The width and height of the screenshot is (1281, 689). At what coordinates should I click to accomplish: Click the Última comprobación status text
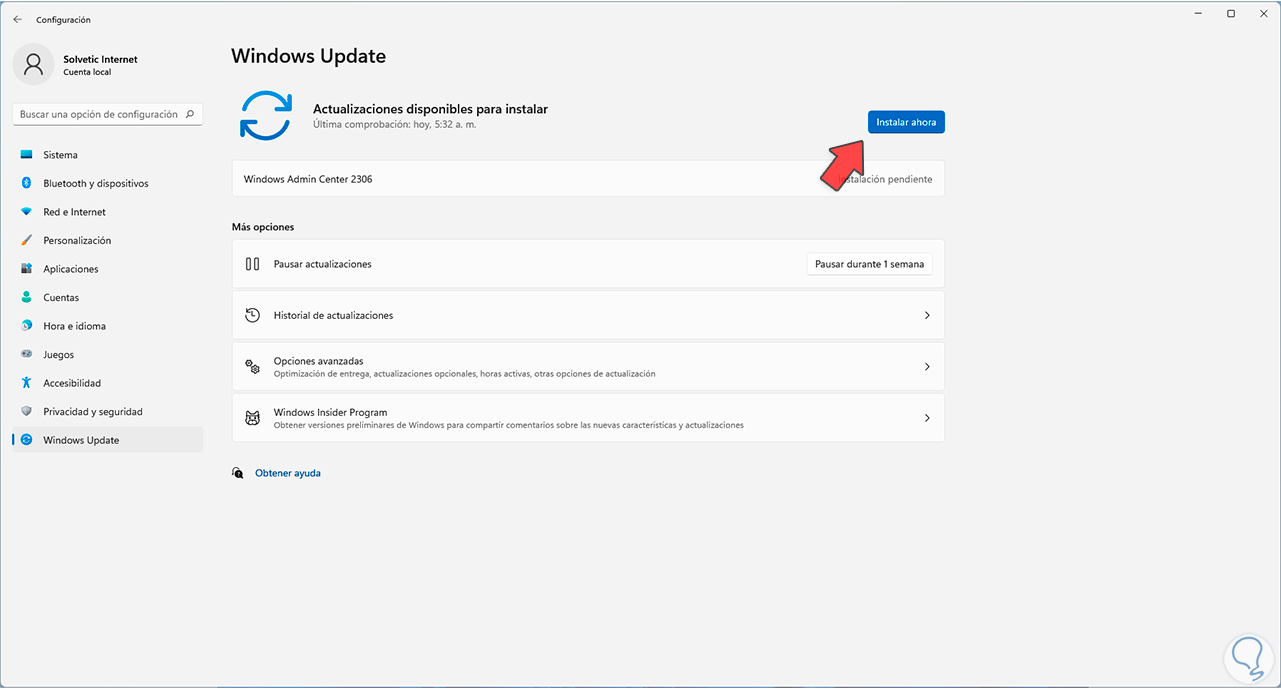coord(395,124)
